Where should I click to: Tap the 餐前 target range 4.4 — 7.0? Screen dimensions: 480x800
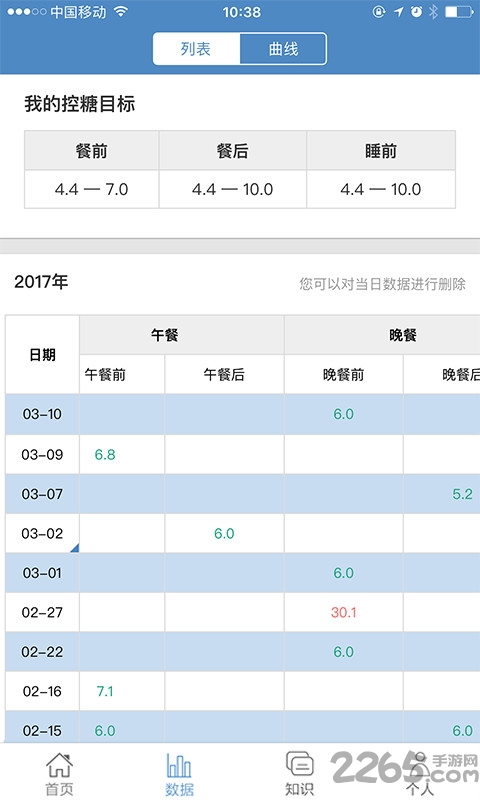pyautogui.click(x=92, y=189)
